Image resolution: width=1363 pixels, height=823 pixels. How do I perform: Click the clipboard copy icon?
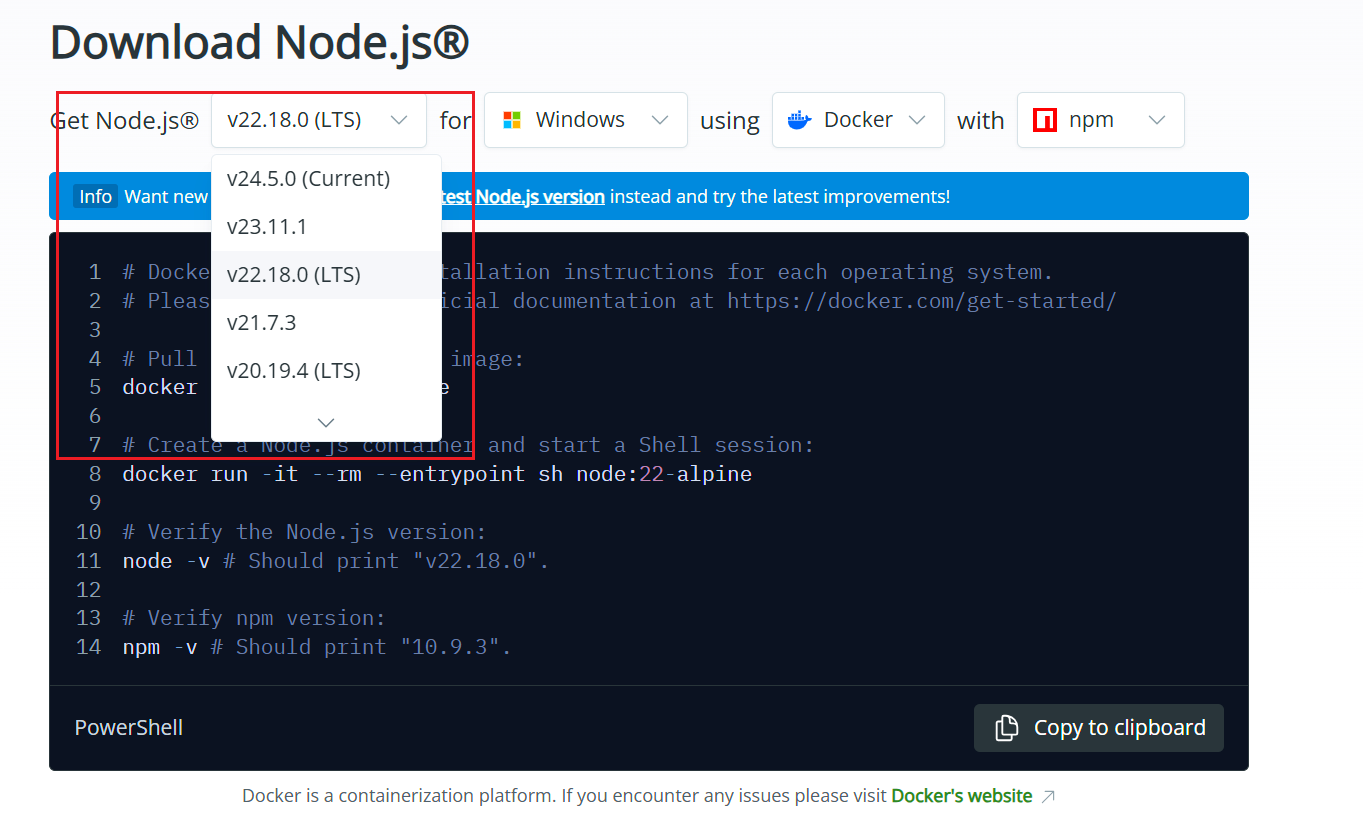coord(1007,728)
